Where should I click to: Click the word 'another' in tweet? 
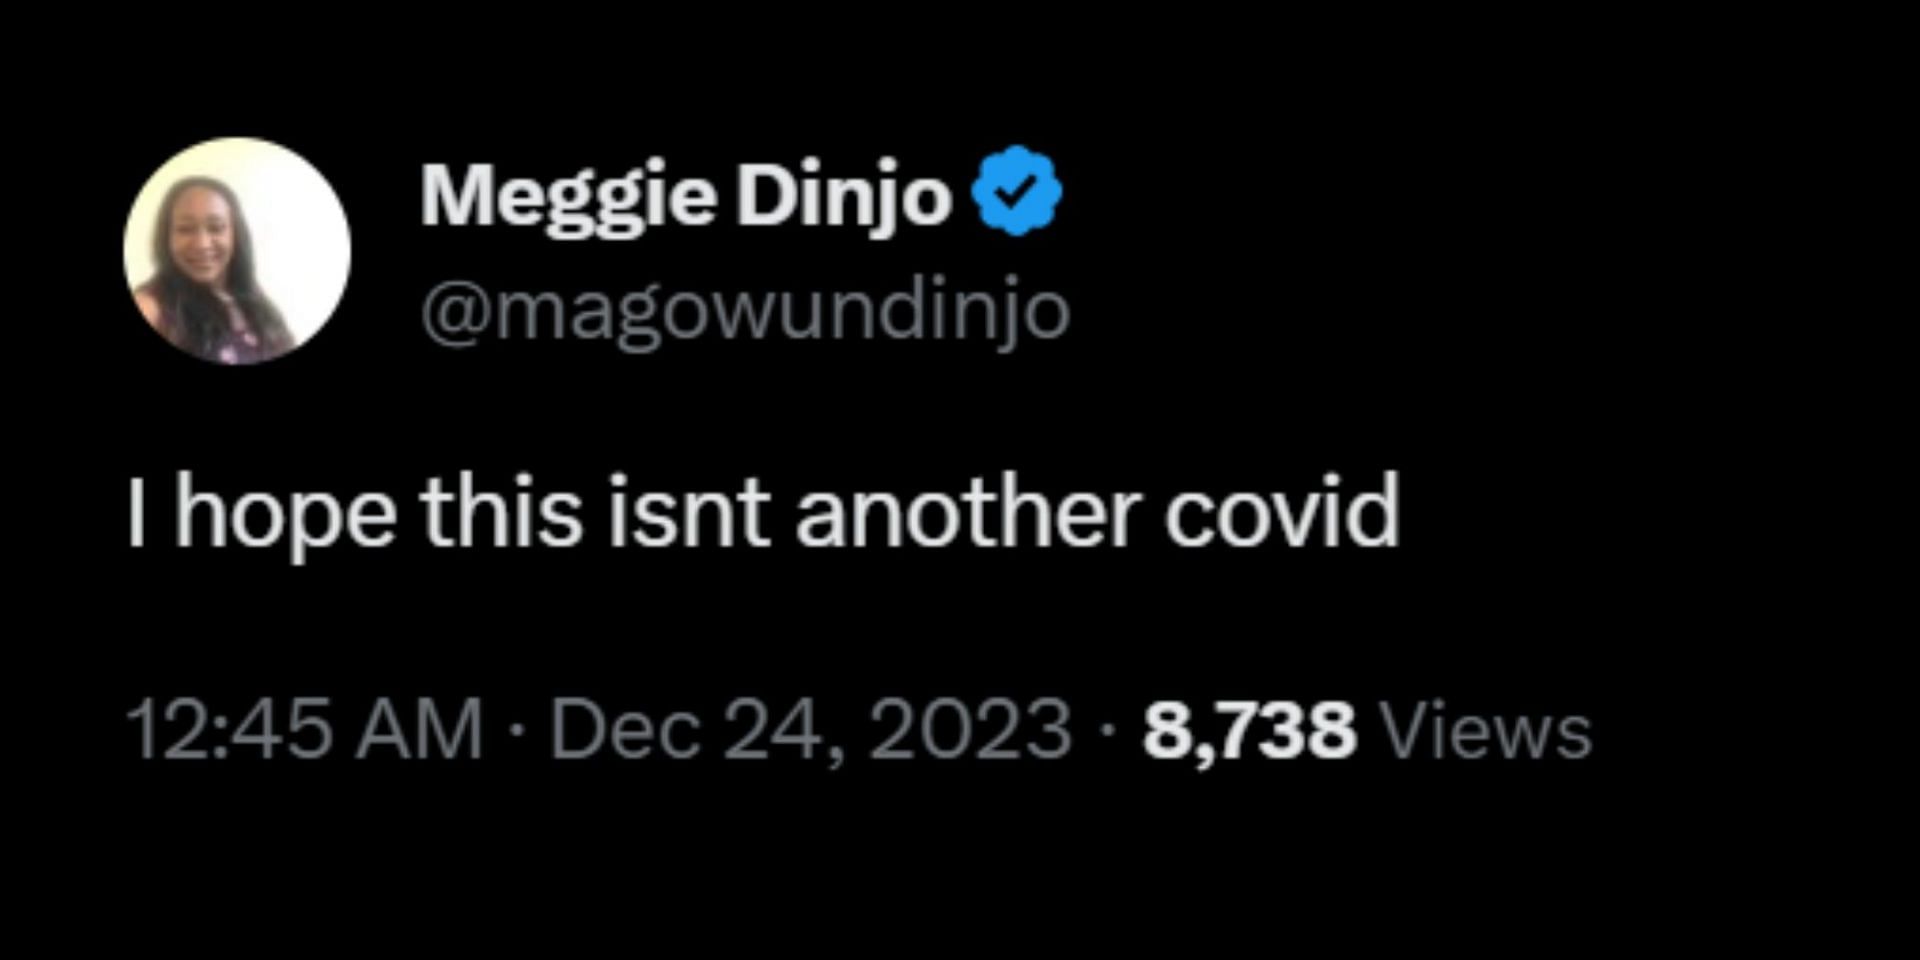(967, 512)
